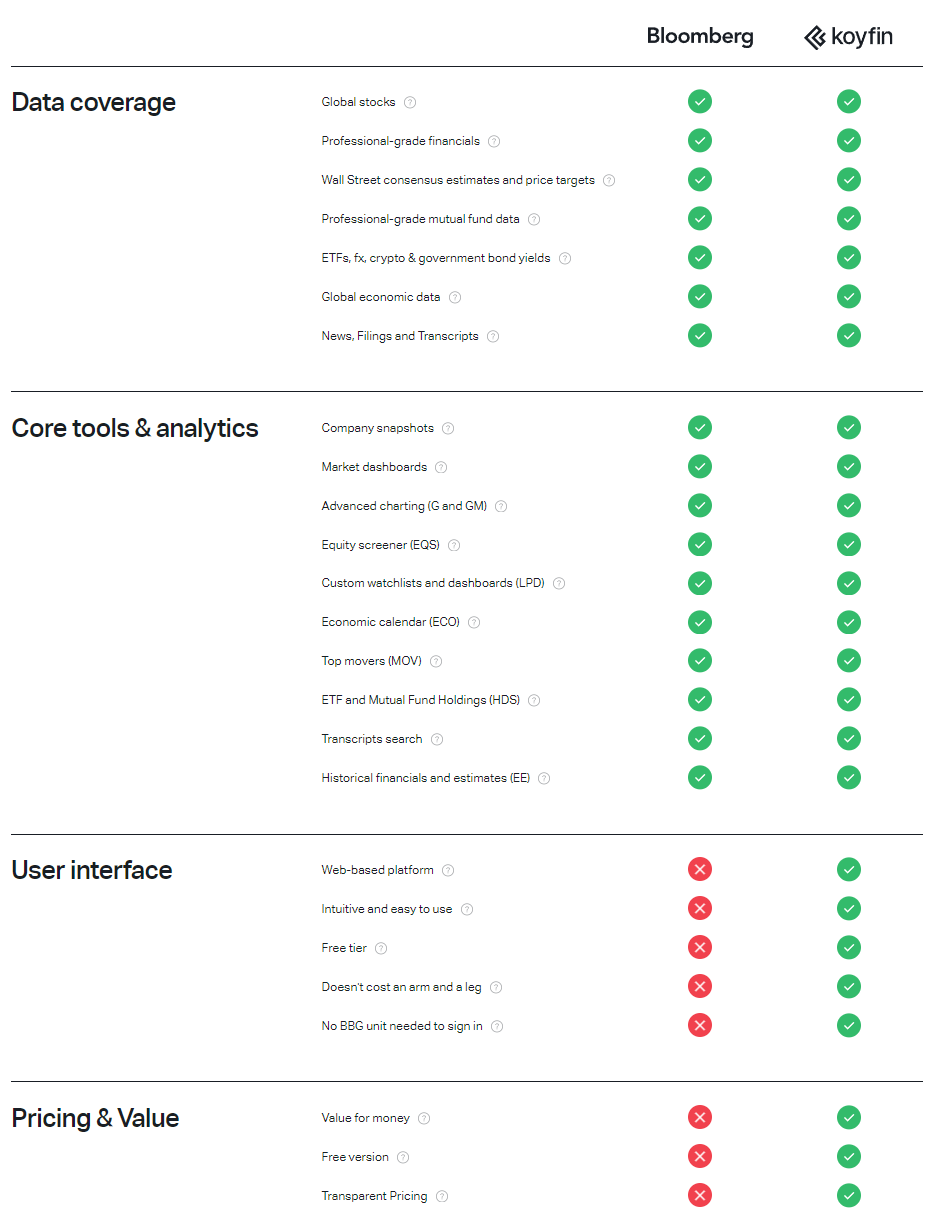Click the help icon next to Global stocks
The height and width of the screenshot is (1231, 933).
410,102
